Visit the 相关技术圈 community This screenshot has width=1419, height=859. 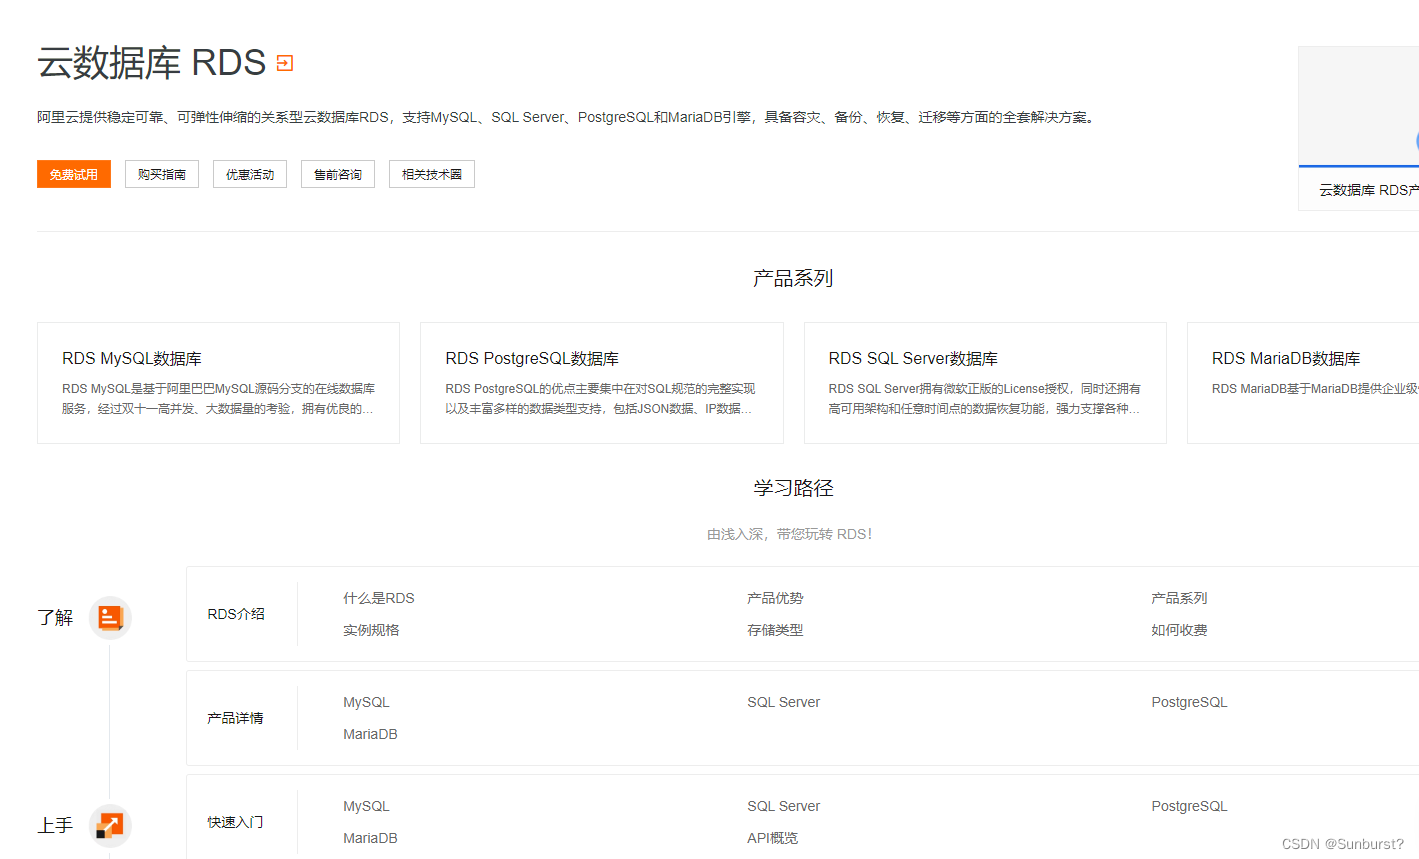tap(431, 173)
